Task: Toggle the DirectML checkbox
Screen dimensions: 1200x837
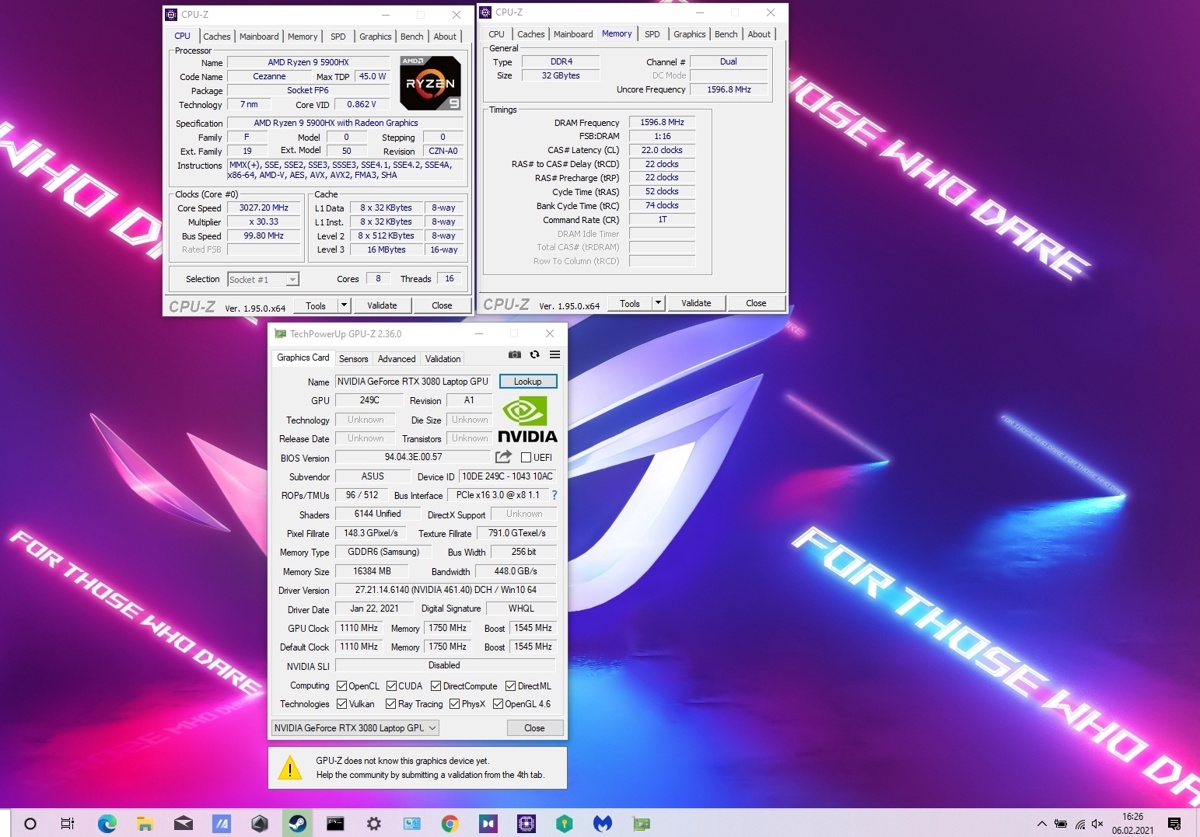Action: pos(510,686)
